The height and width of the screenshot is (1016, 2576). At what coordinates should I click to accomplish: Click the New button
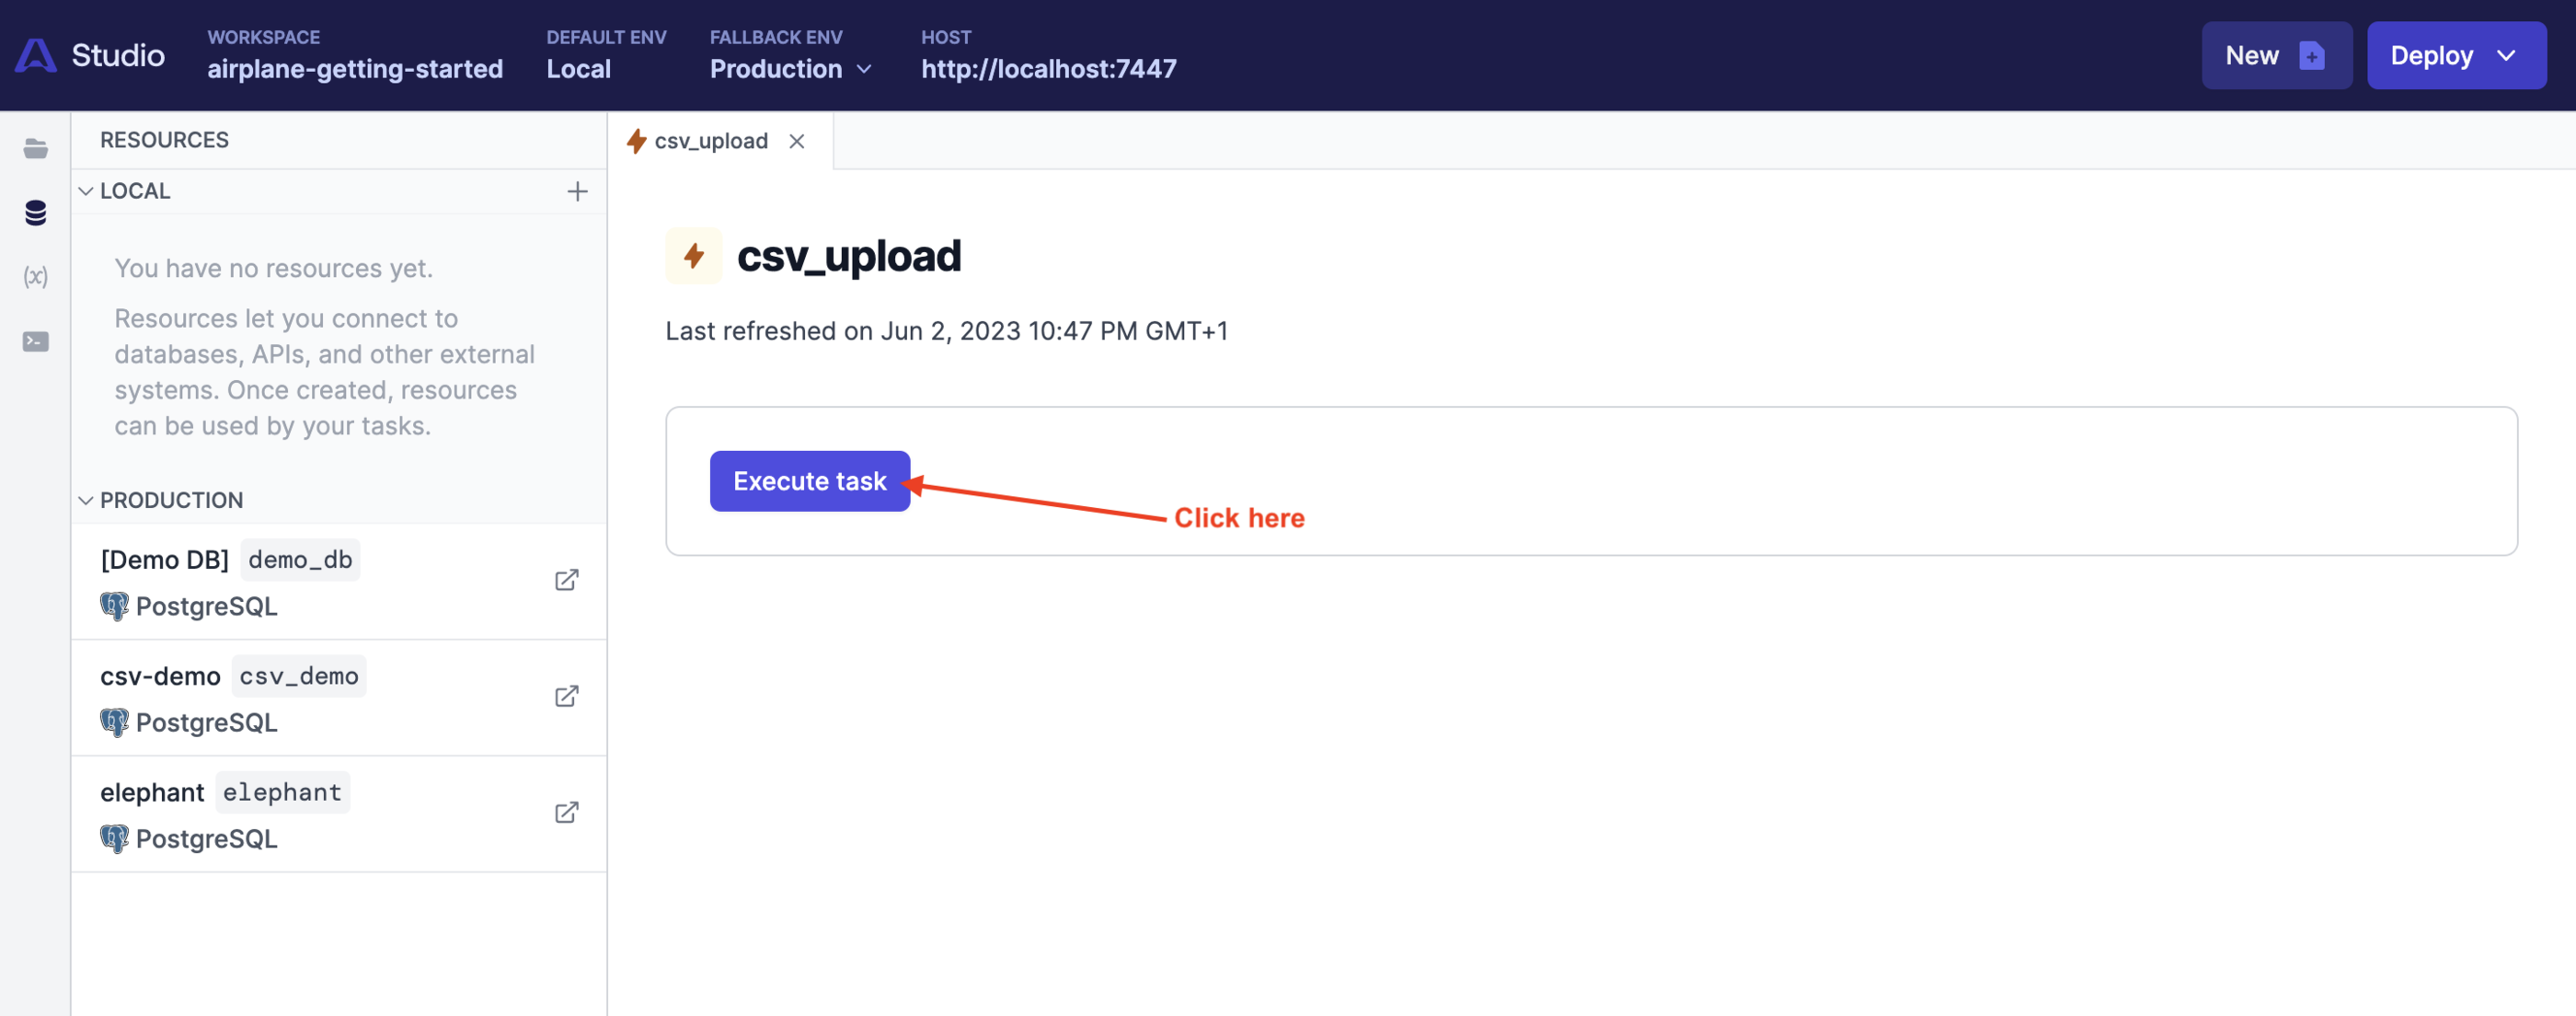(x=2276, y=55)
